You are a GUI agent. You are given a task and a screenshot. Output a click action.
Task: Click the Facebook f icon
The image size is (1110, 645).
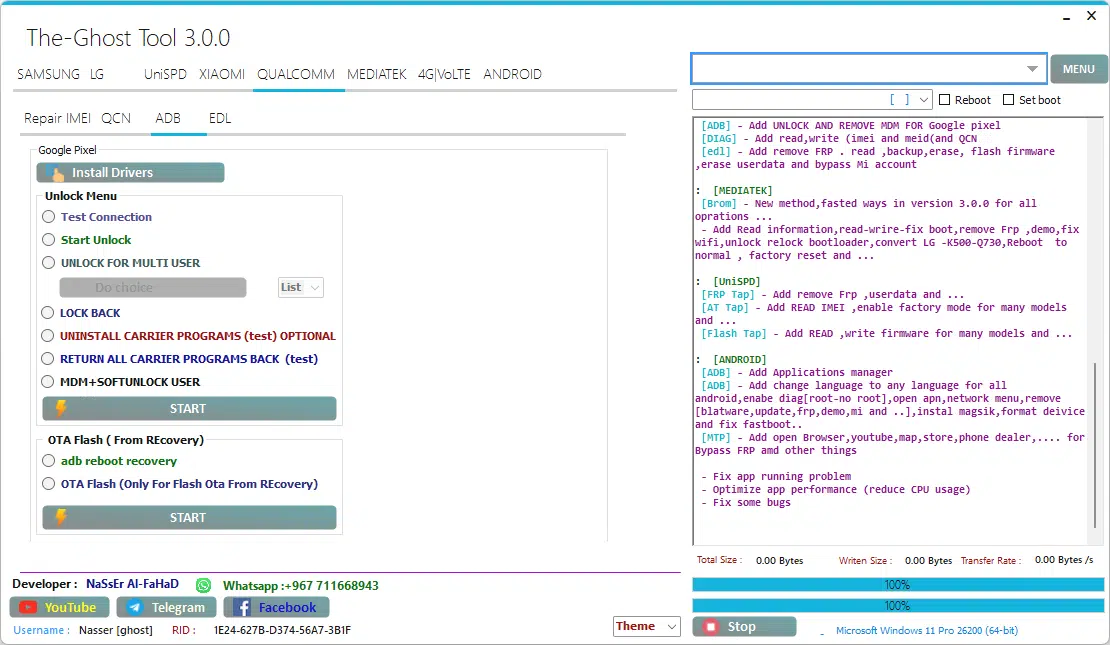242,607
